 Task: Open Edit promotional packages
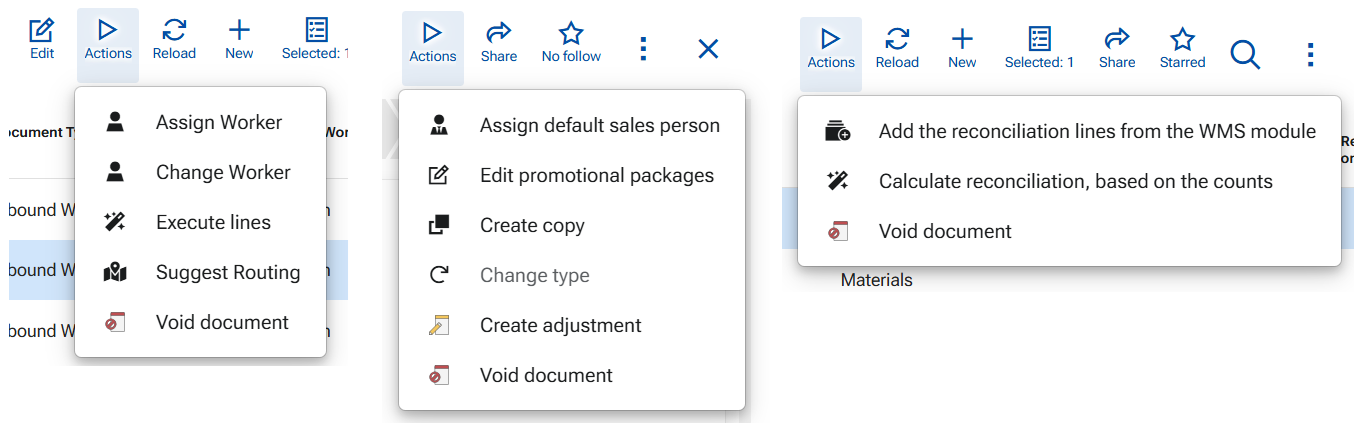click(596, 176)
